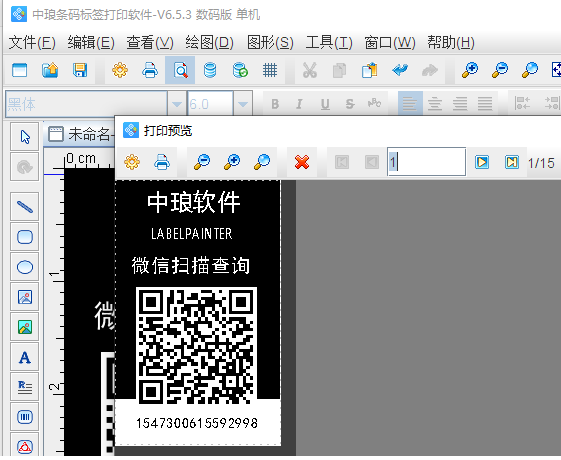561x460 pixels.
Task: Click the database settings icon in toolbar
Action: (x=210, y=70)
